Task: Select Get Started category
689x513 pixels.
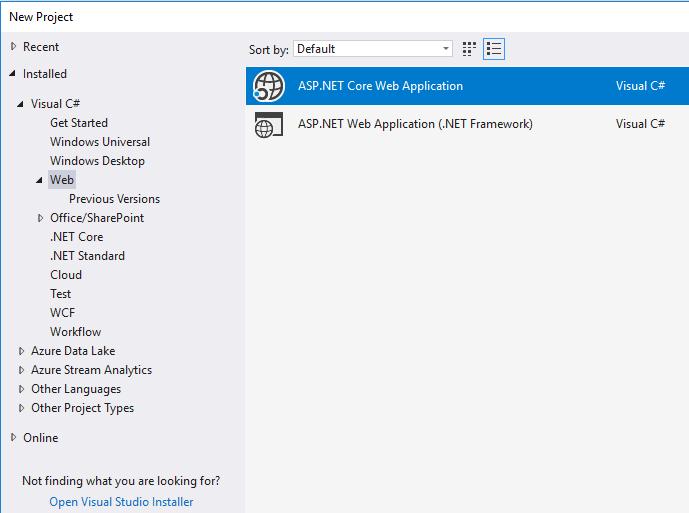Action: click(79, 123)
